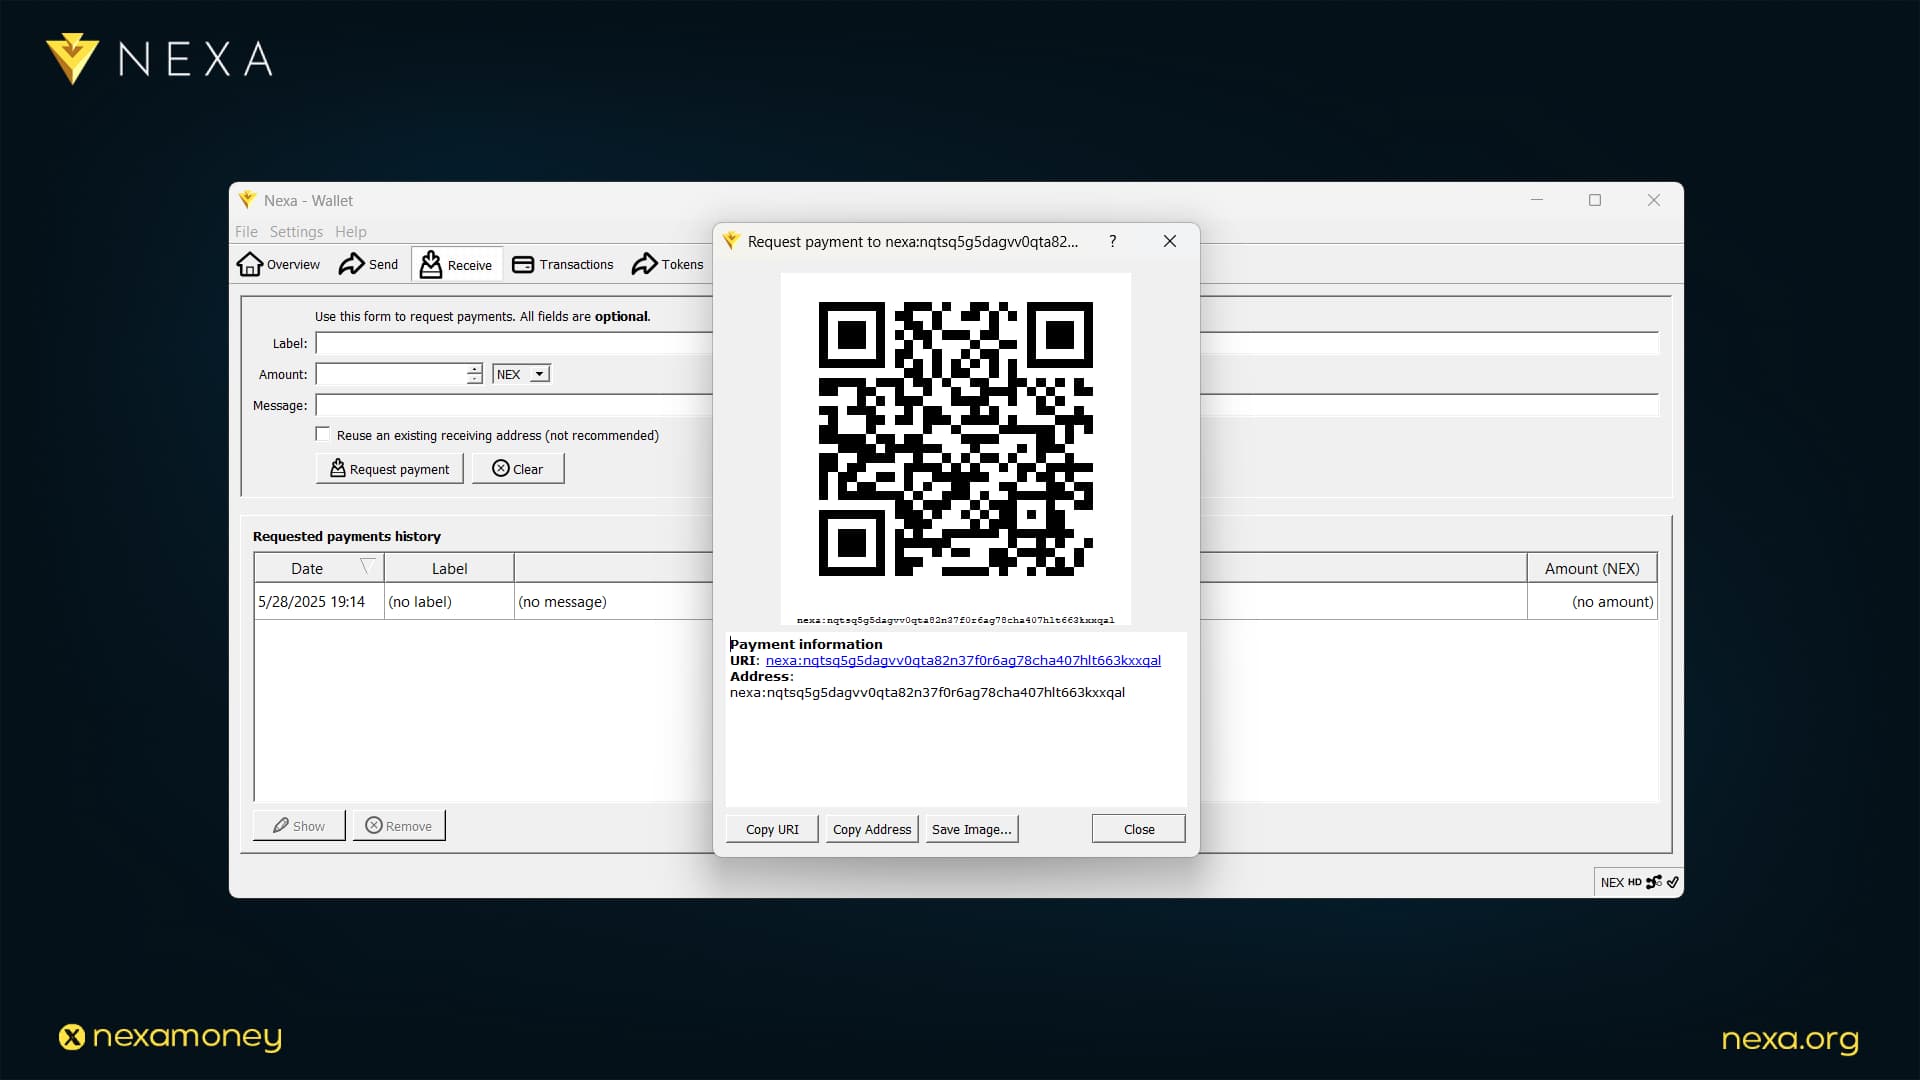Click the Remove button
1920x1080 pixels.
[x=399, y=826]
